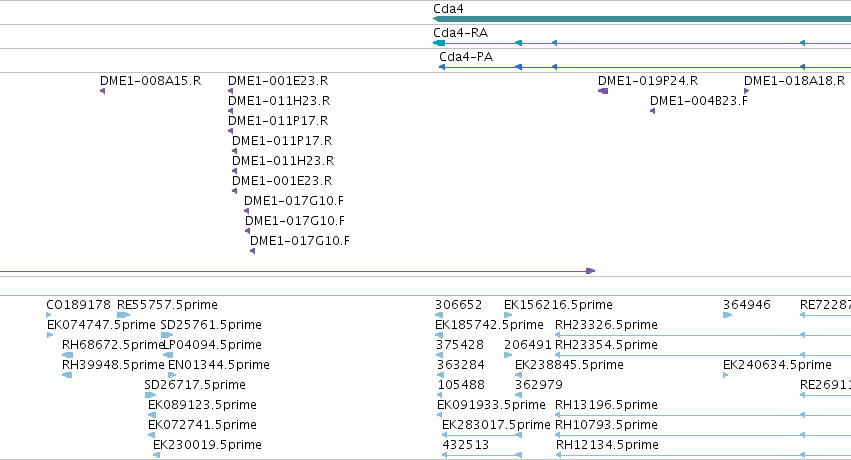
Task: Select the RH39948.5prime EST label
Action: (x=113, y=365)
